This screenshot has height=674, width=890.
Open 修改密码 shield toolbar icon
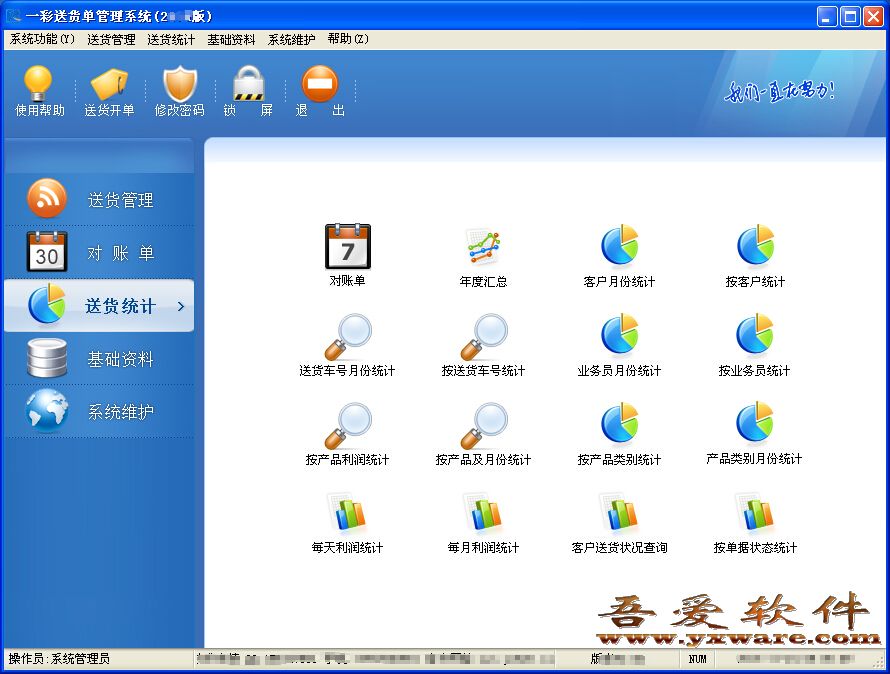point(180,85)
